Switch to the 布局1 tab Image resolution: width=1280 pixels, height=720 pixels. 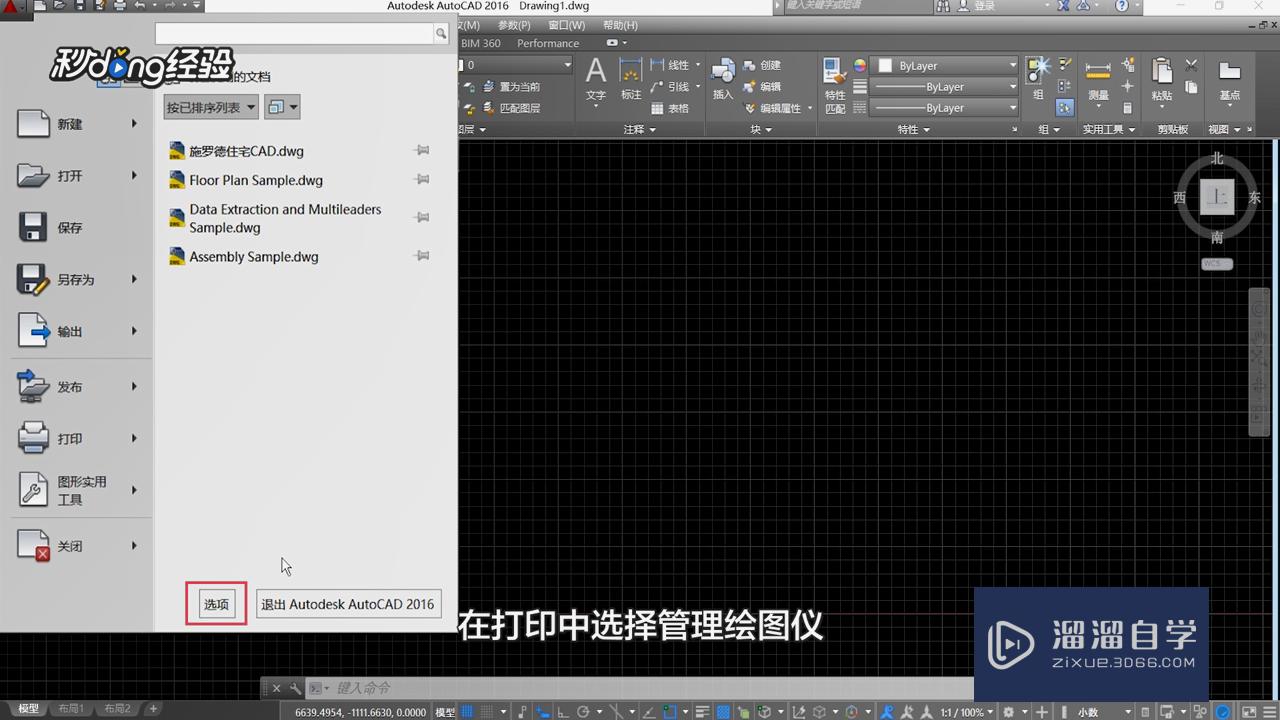(71, 708)
